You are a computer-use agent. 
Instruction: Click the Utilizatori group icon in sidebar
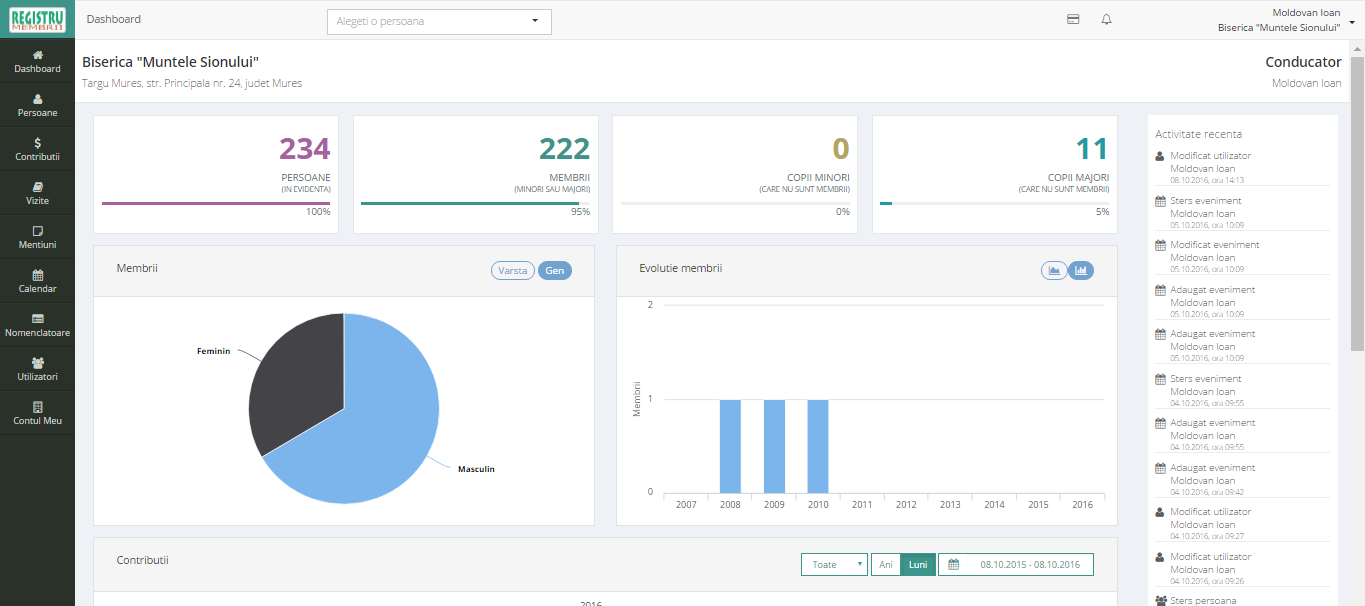[x=37, y=362]
